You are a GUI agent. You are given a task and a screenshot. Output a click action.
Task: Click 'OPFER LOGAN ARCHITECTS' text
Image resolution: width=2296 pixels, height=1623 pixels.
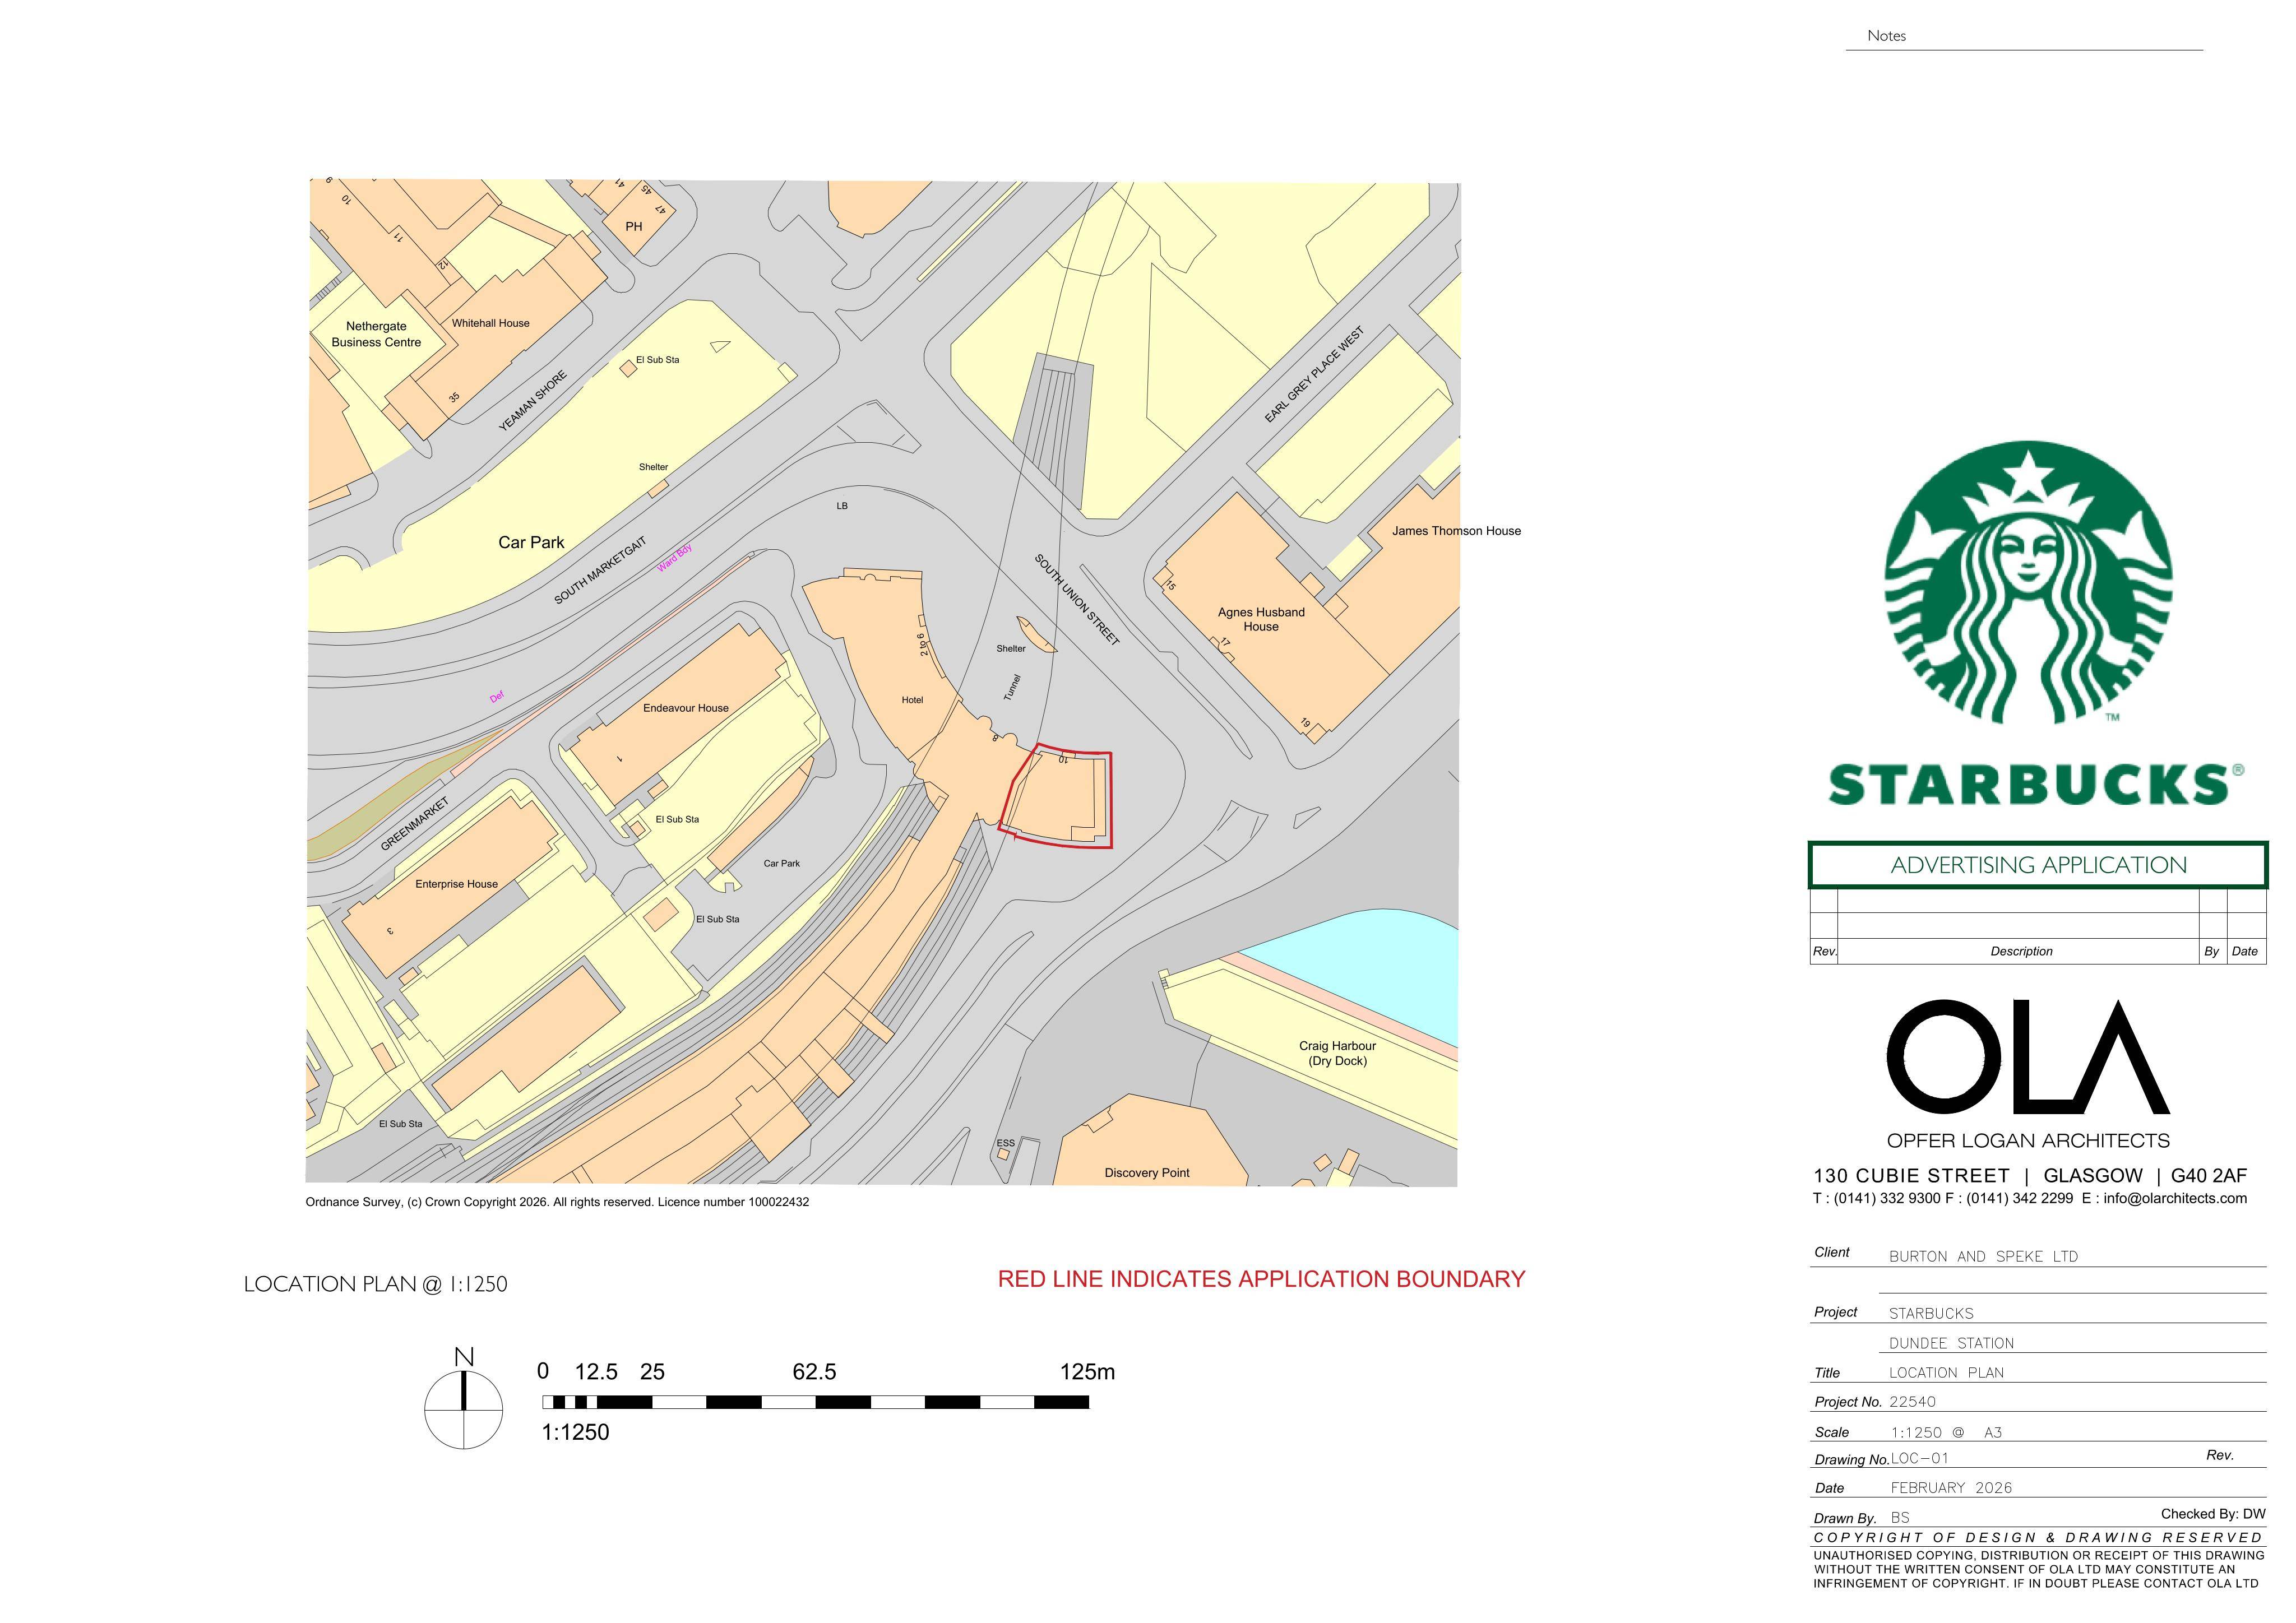click(x=2028, y=1141)
